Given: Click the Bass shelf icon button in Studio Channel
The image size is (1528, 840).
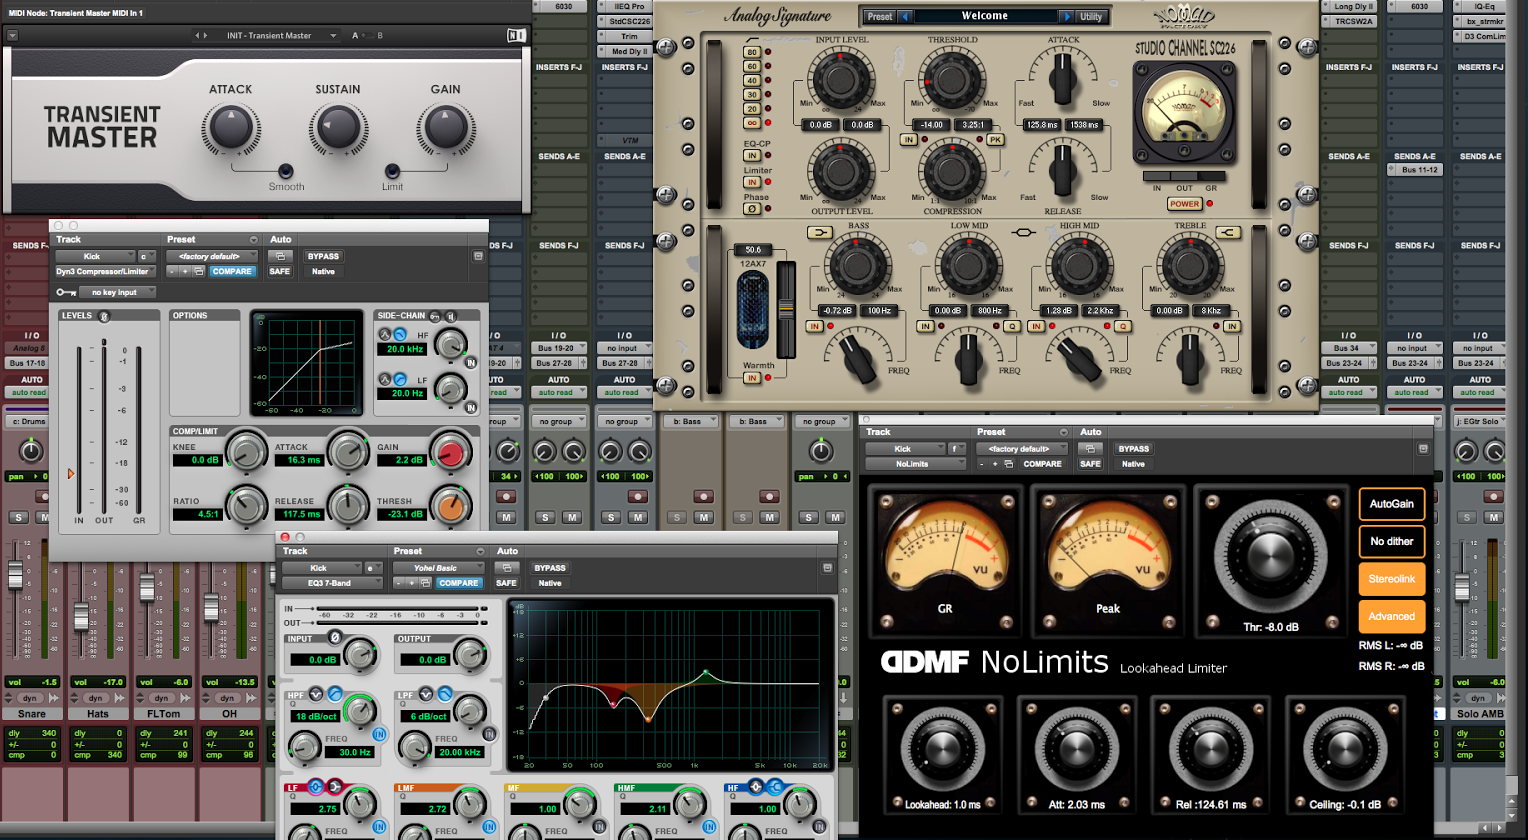Looking at the screenshot, I should click(819, 233).
